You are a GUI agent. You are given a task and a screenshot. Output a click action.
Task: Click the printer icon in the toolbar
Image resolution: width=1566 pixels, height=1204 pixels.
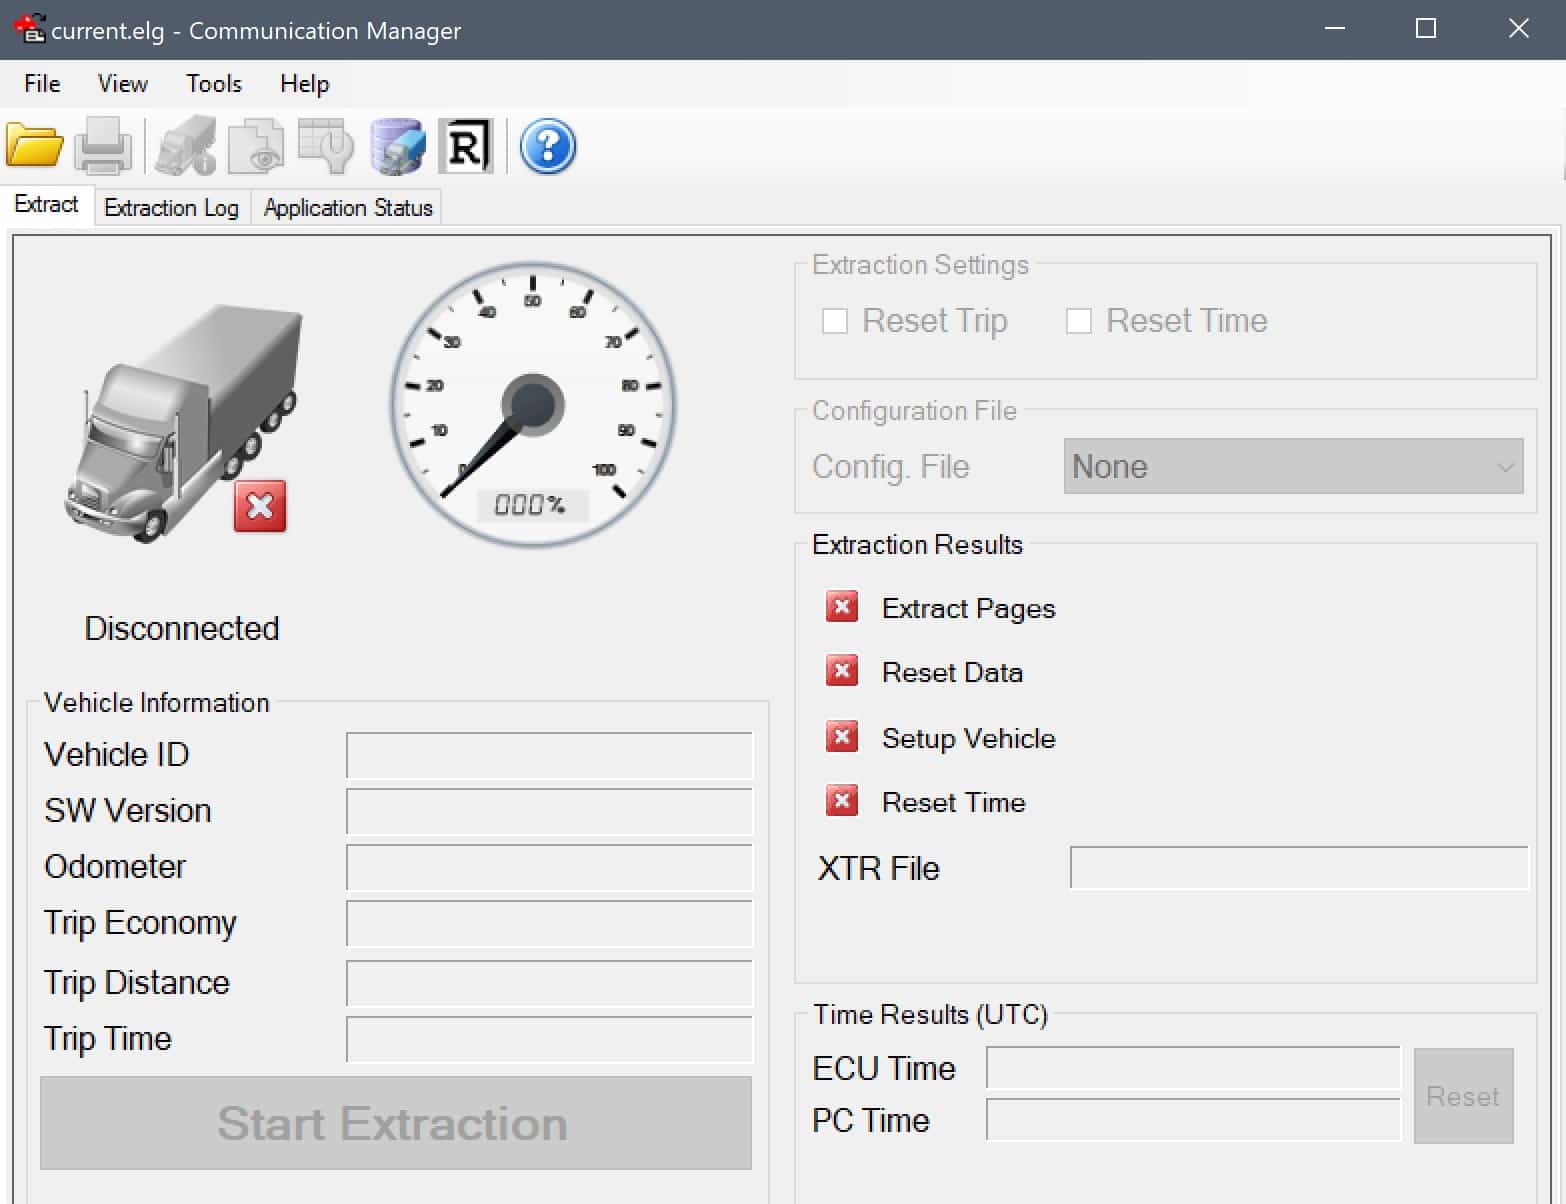pos(102,146)
